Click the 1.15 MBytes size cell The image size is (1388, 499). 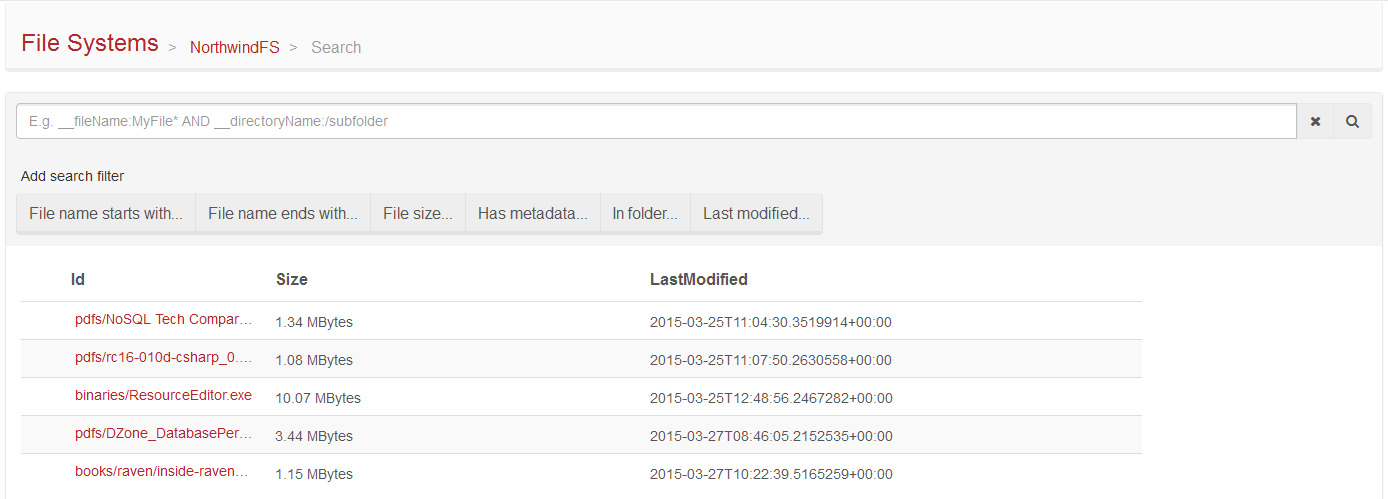coord(314,474)
